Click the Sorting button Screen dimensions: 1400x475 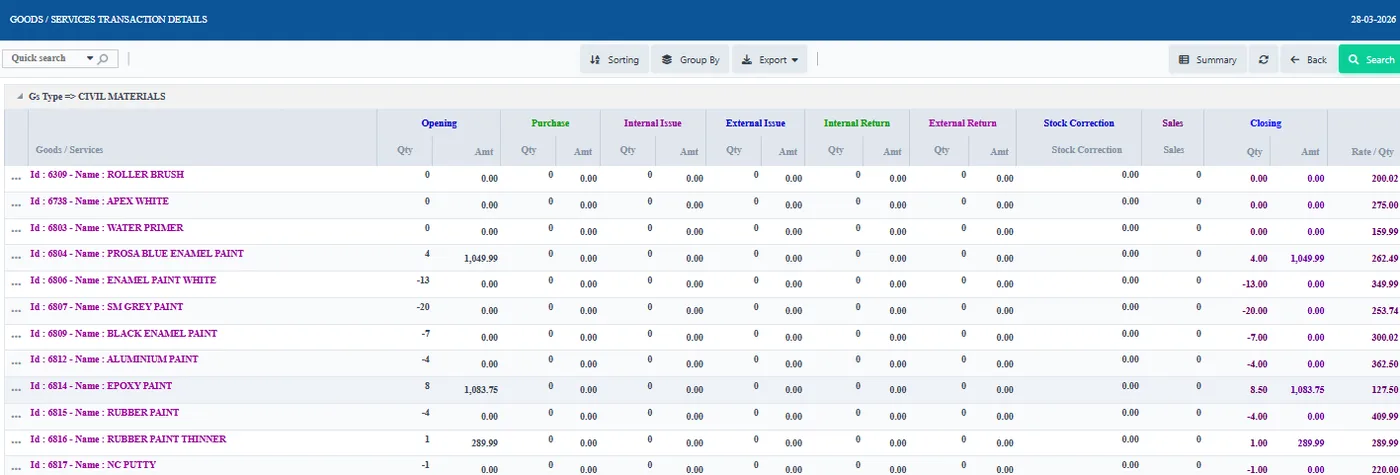614,60
